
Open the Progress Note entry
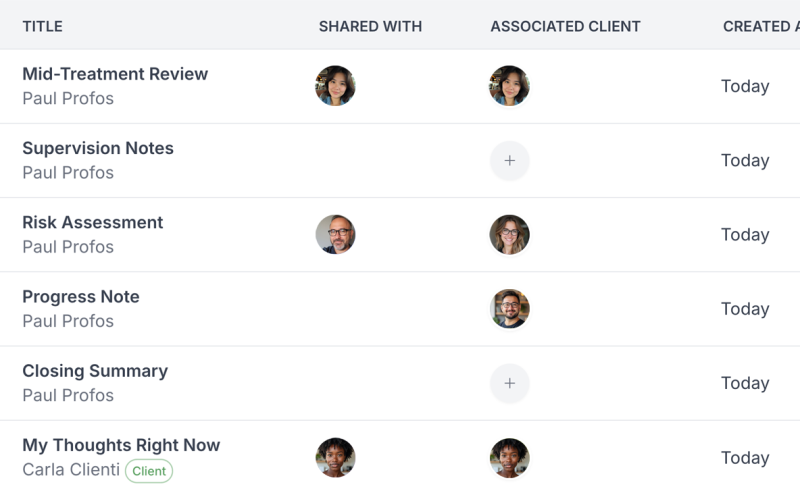click(81, 297)
